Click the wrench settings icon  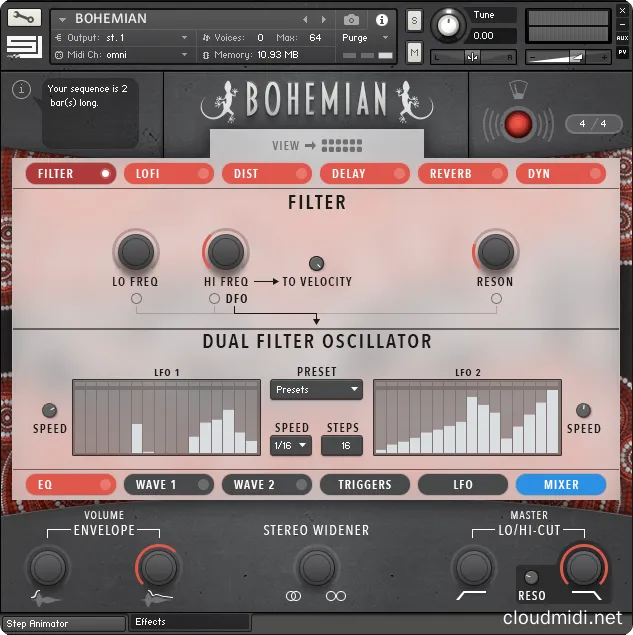tap(25, 18)
